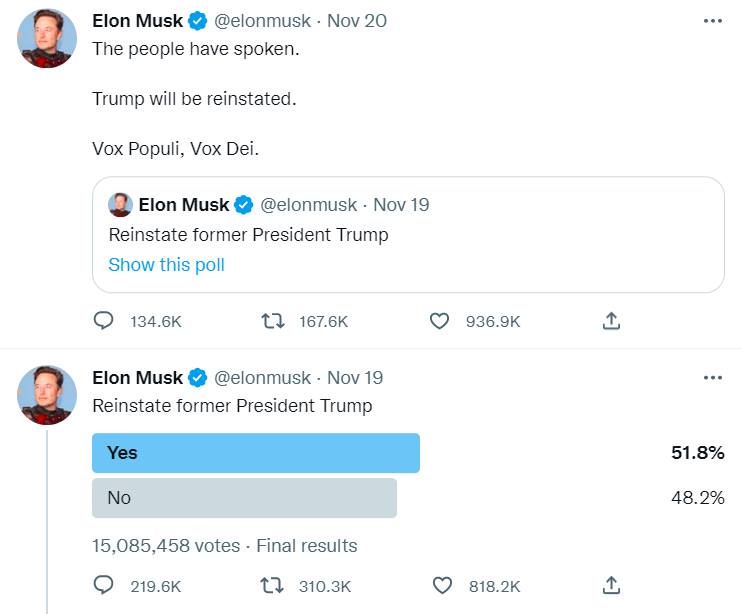Open Elon Musk avatar on top tweet
This screenshot has height=614, width=742.
pos(47,38)
